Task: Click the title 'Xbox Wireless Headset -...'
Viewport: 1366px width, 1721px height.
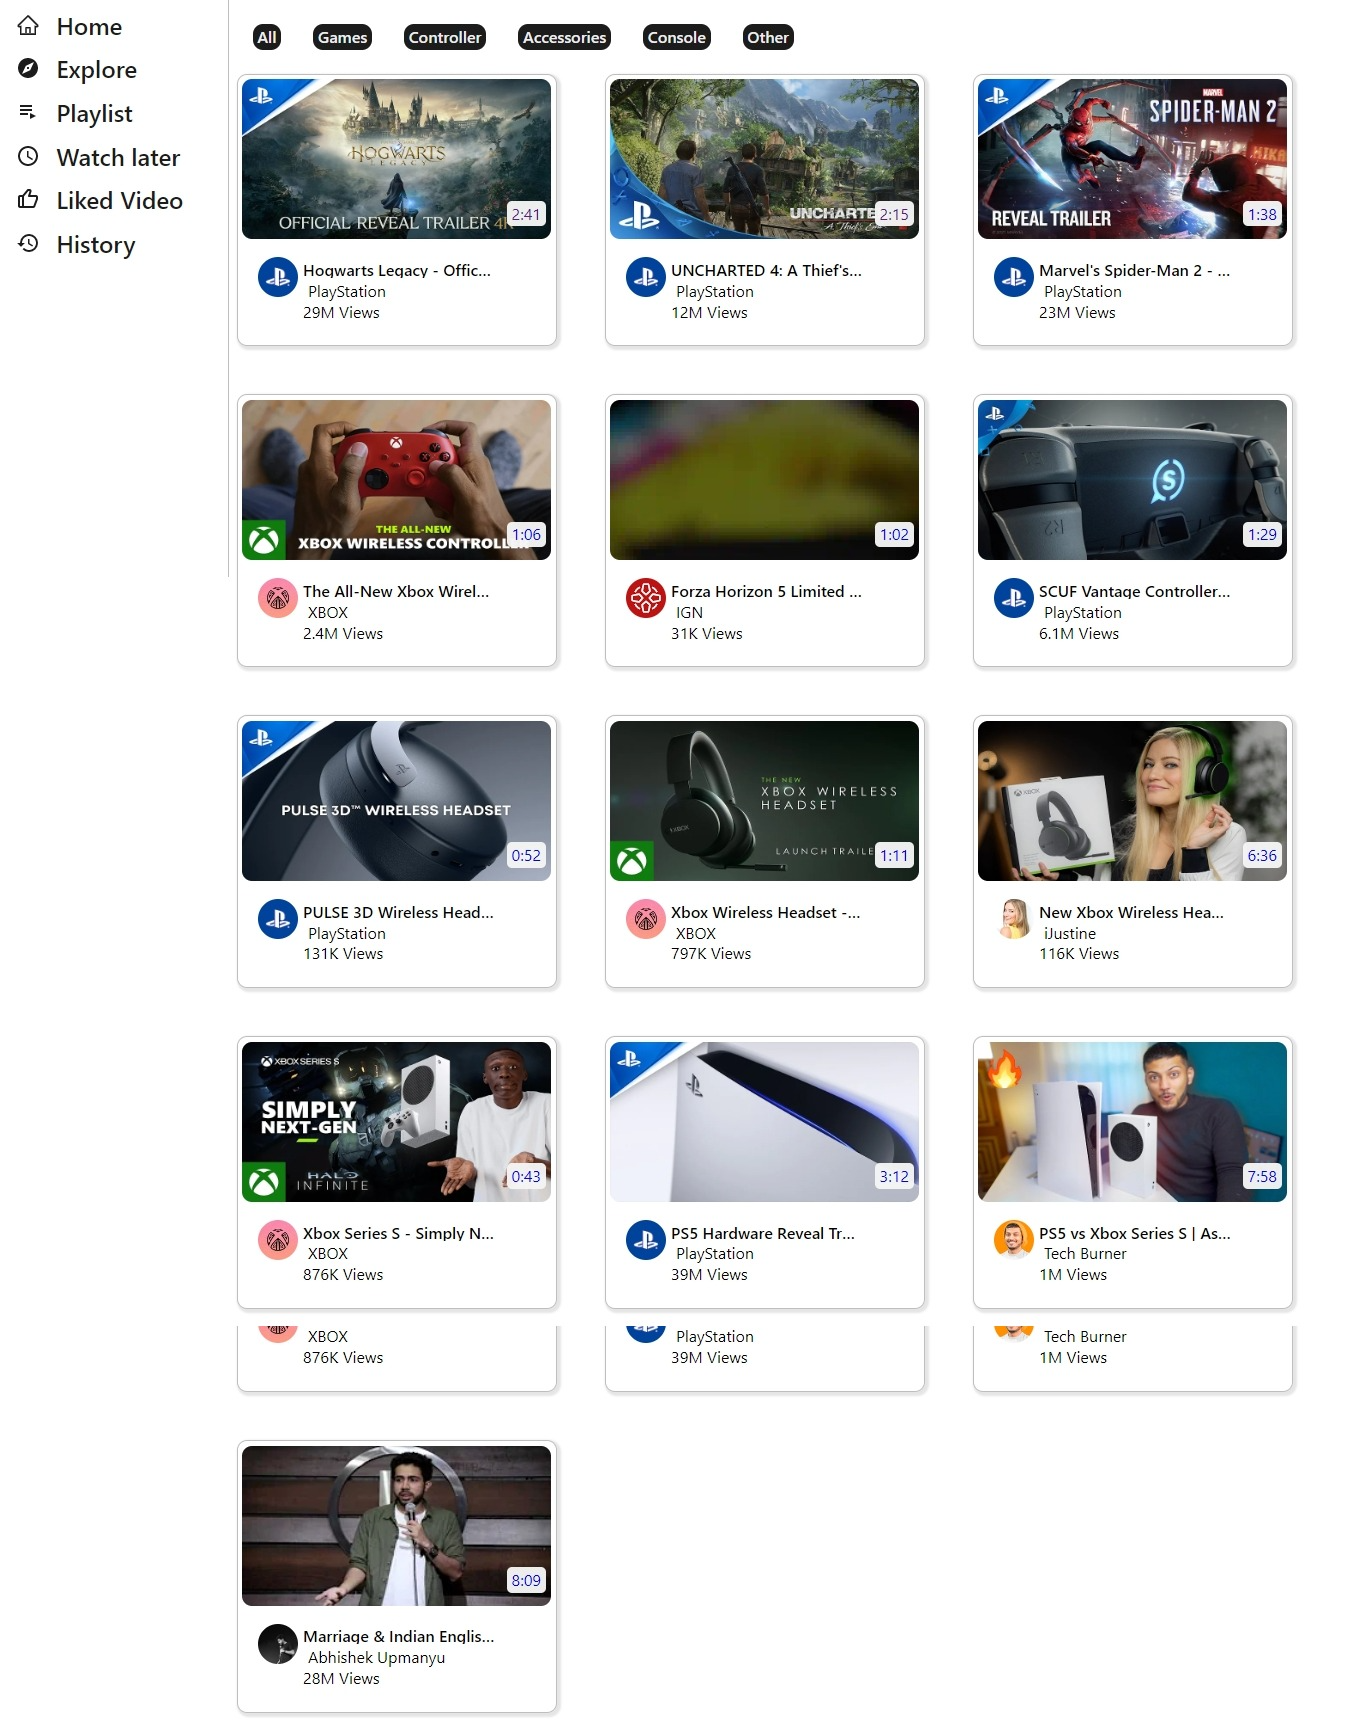Action: point(766,912)
